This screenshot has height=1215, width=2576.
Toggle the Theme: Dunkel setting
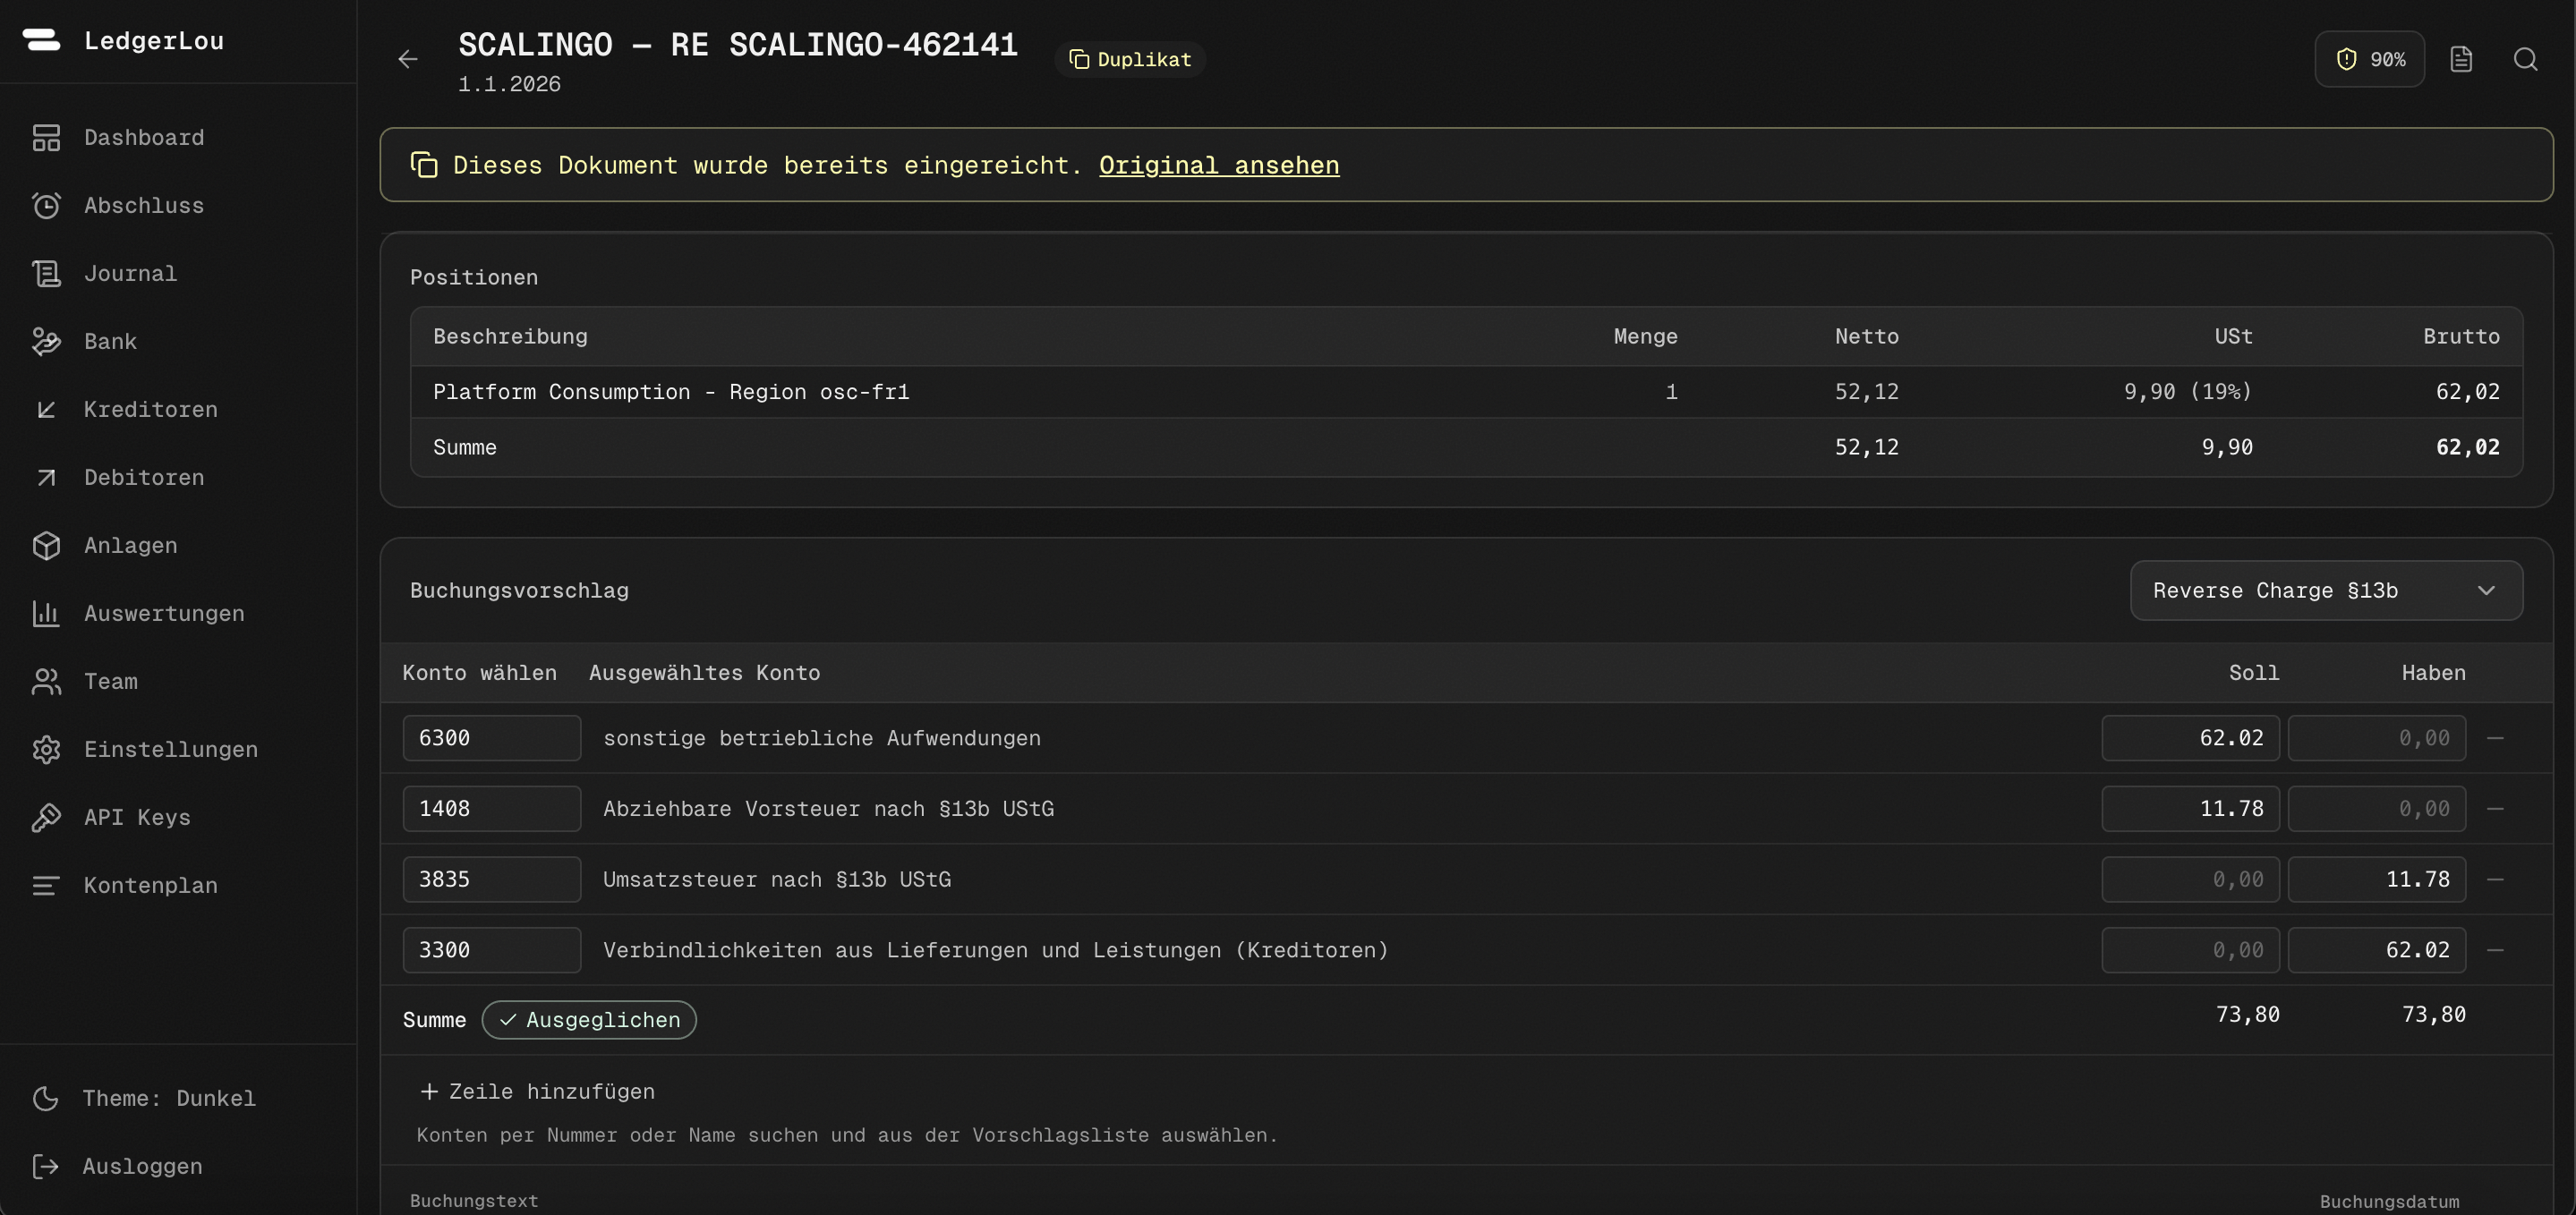click(168, 1098)
